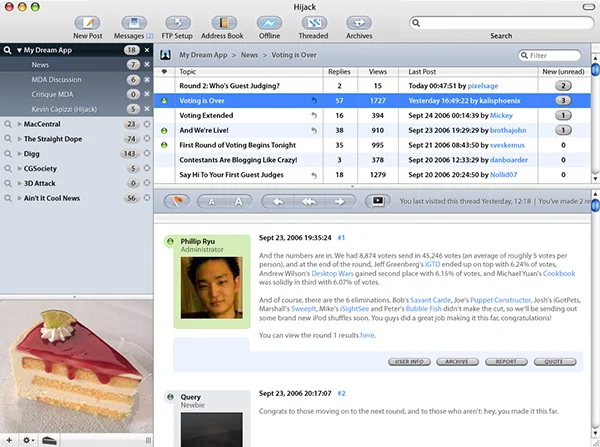
Task: Expand the MacCentral group
Action: [x=19, y=124]
